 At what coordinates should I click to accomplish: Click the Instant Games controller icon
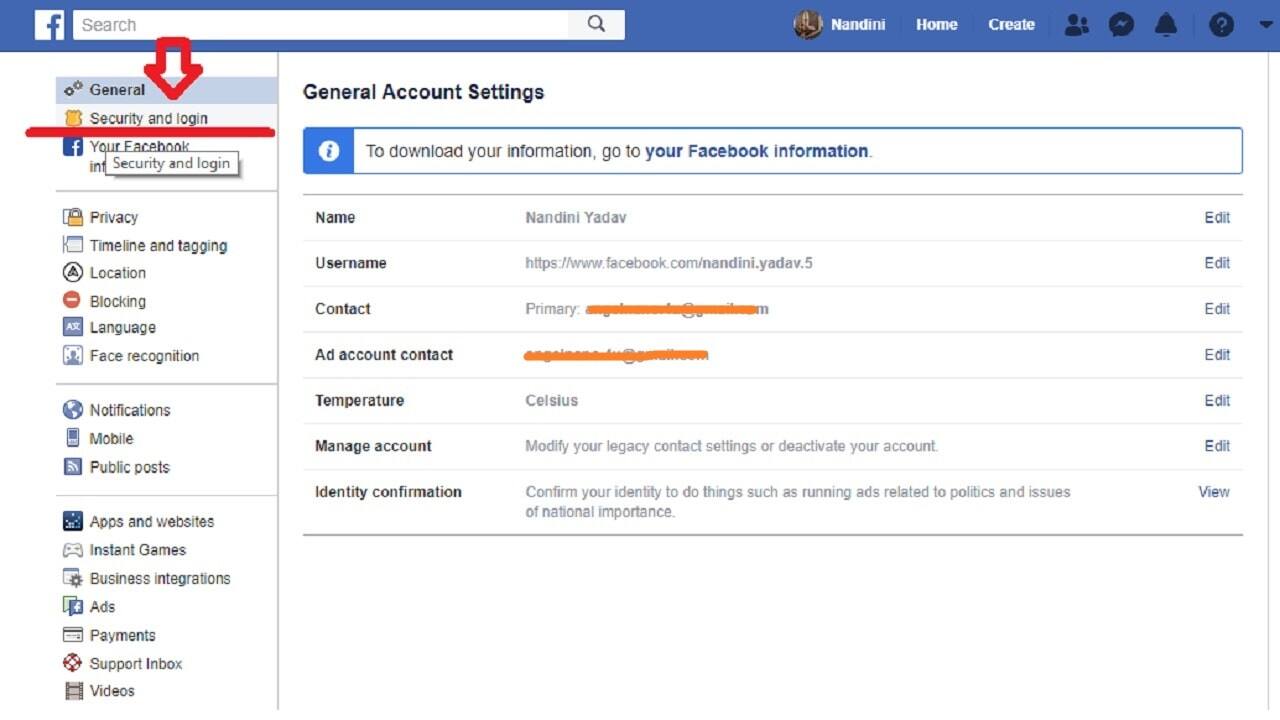[73, 550]
